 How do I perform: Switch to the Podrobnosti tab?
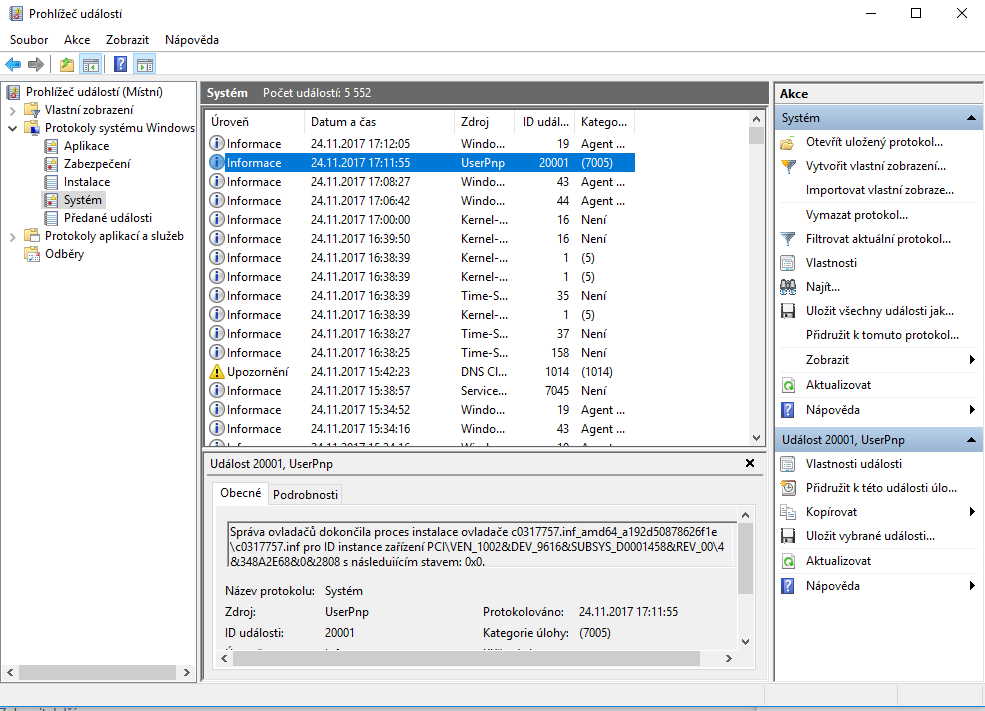(x=306, y=495)
